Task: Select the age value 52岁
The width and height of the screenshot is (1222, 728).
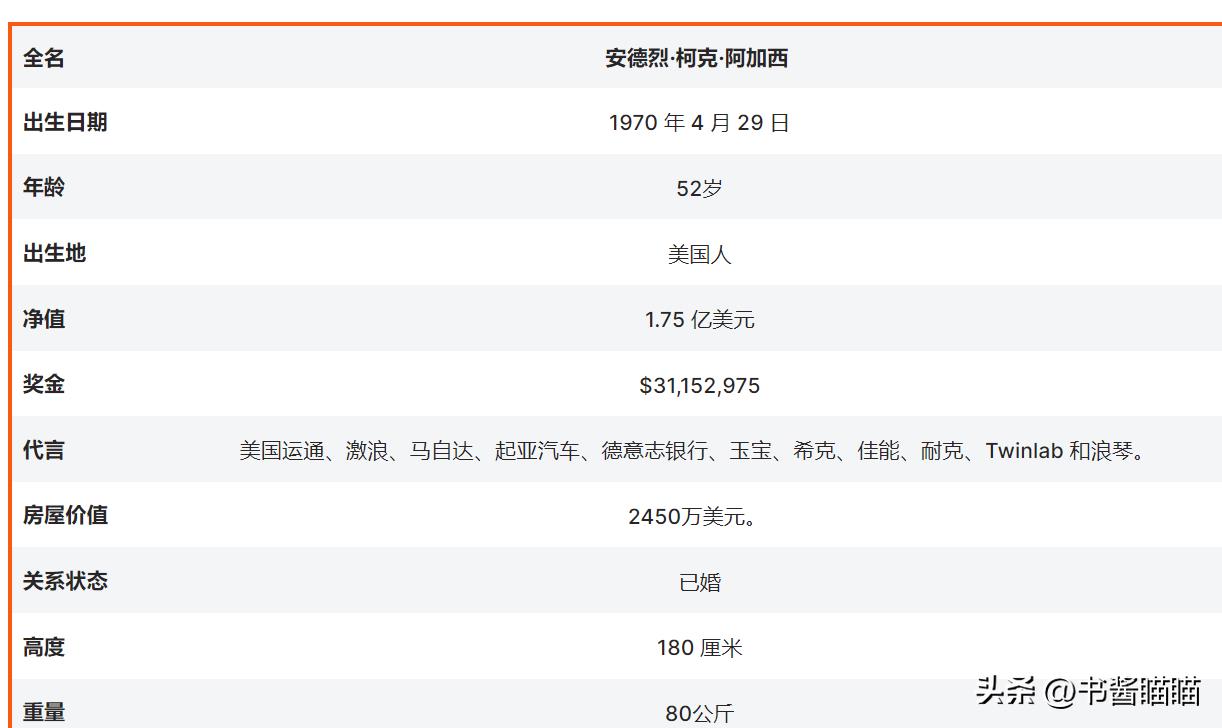Action: (x=699, y=188)
